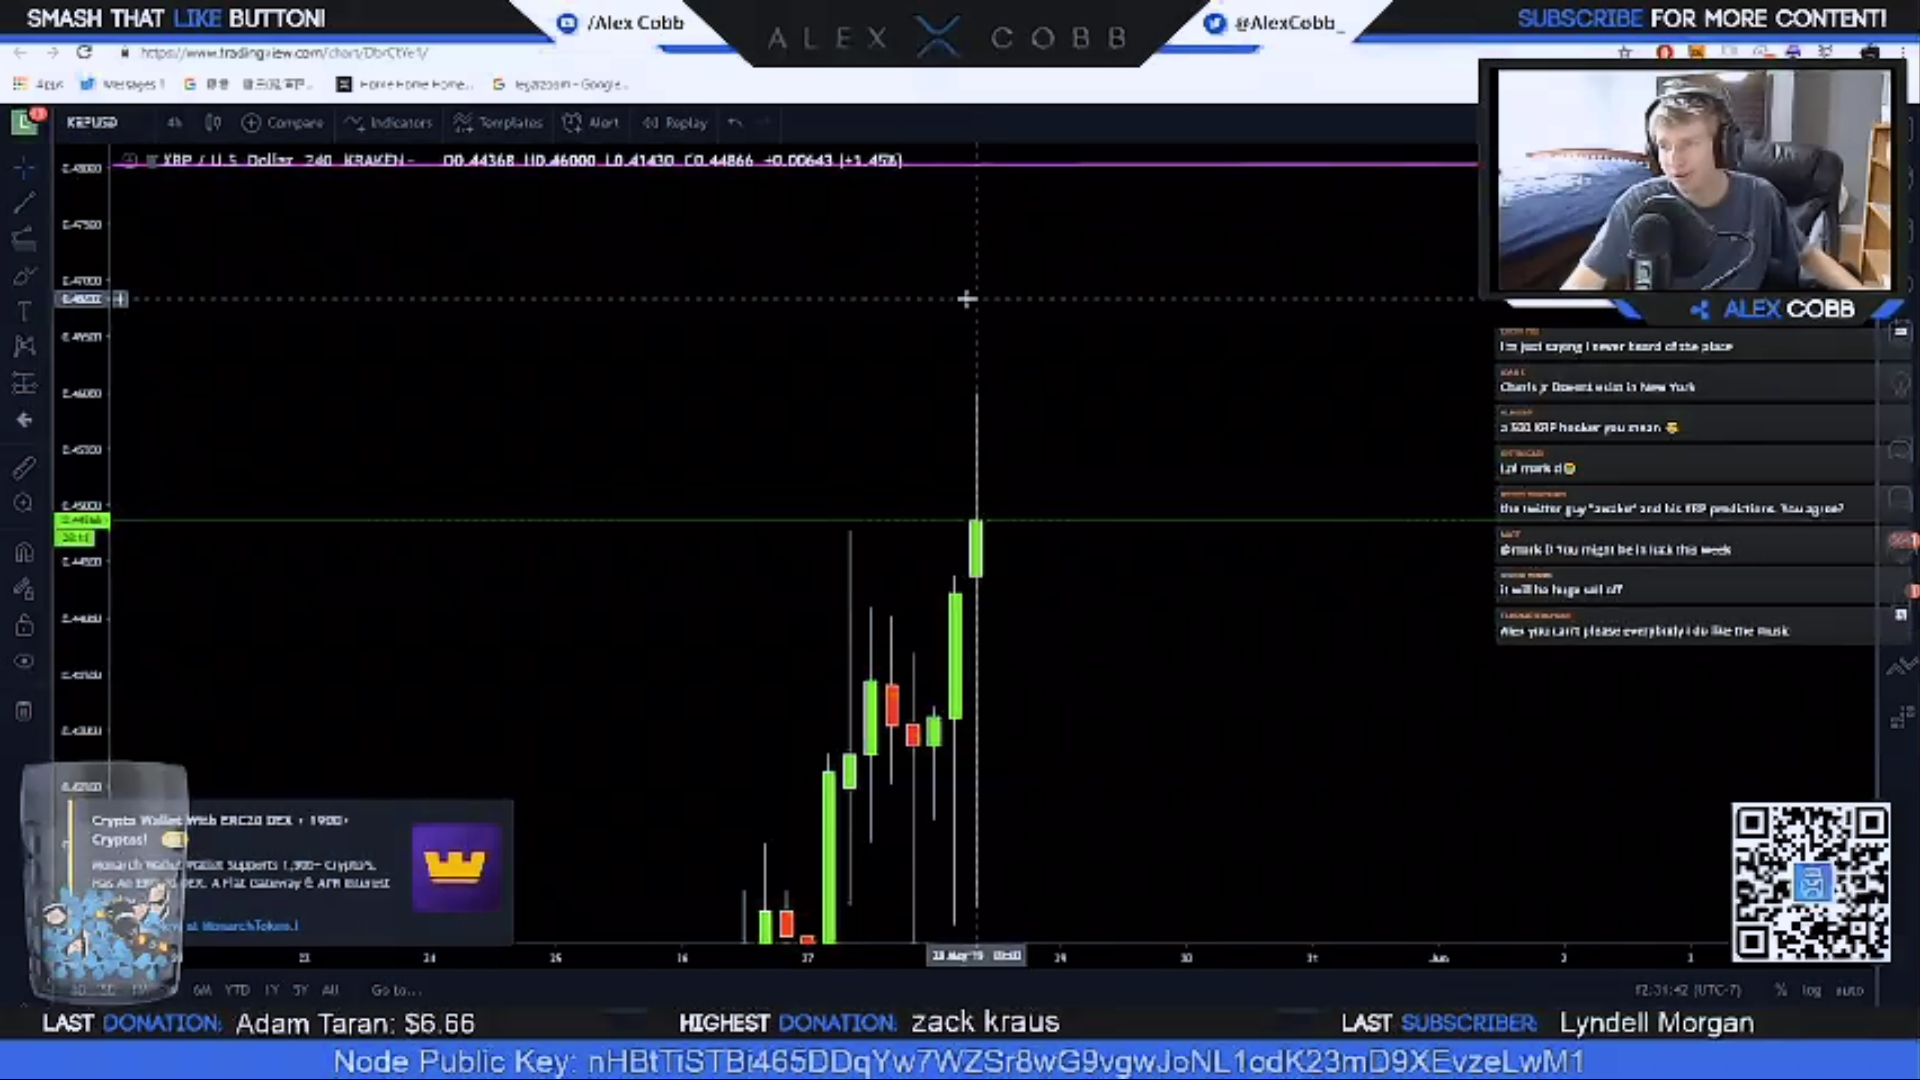Screen dimensions: 1920x1080
Task: Open the pitchfork tools group
Action: click(24, 239)
